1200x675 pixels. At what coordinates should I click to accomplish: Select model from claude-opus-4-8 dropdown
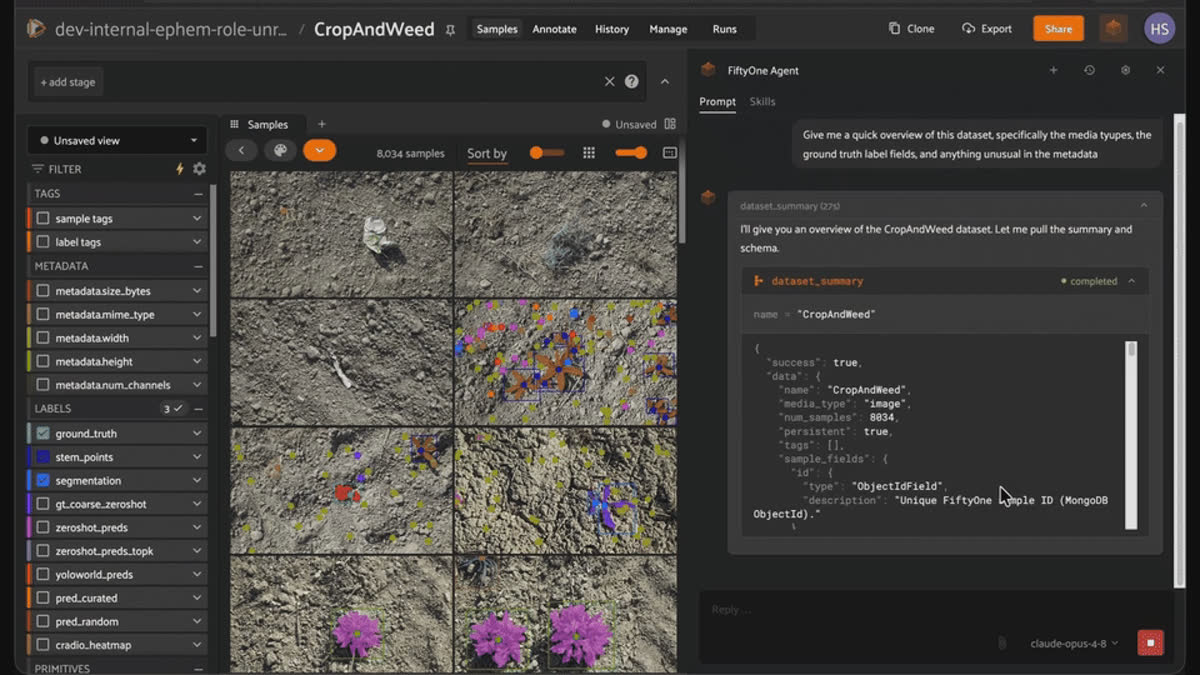point(1074,643)
